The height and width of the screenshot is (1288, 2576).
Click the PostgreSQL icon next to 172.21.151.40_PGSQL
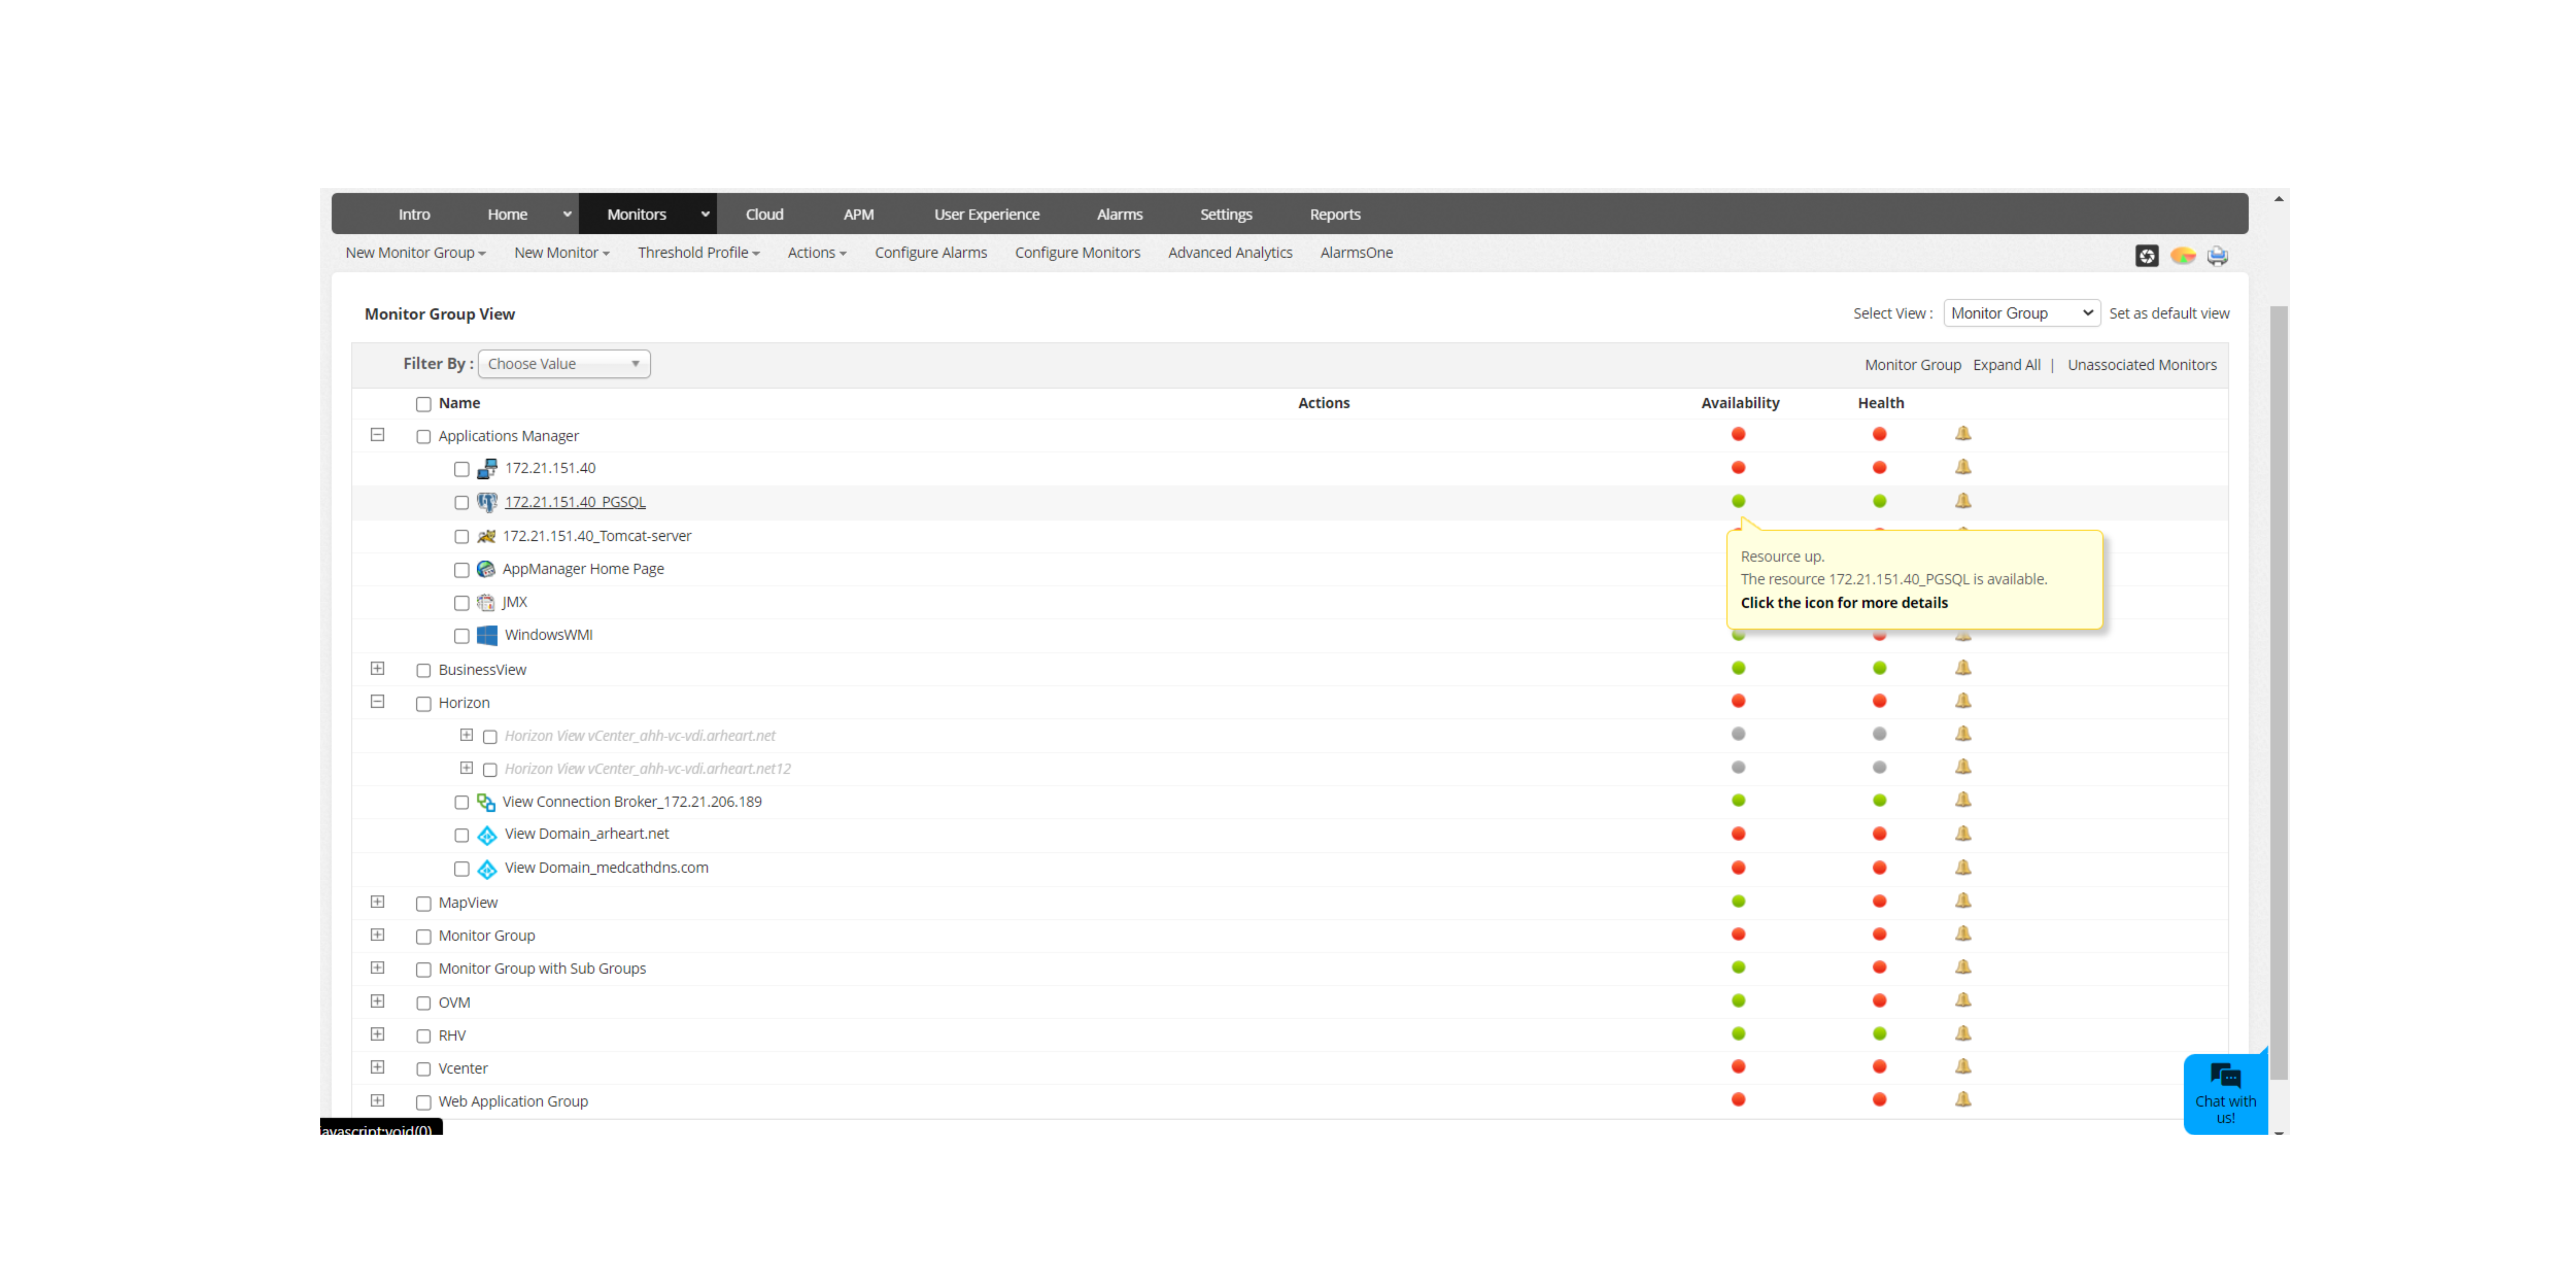(487, 502)
